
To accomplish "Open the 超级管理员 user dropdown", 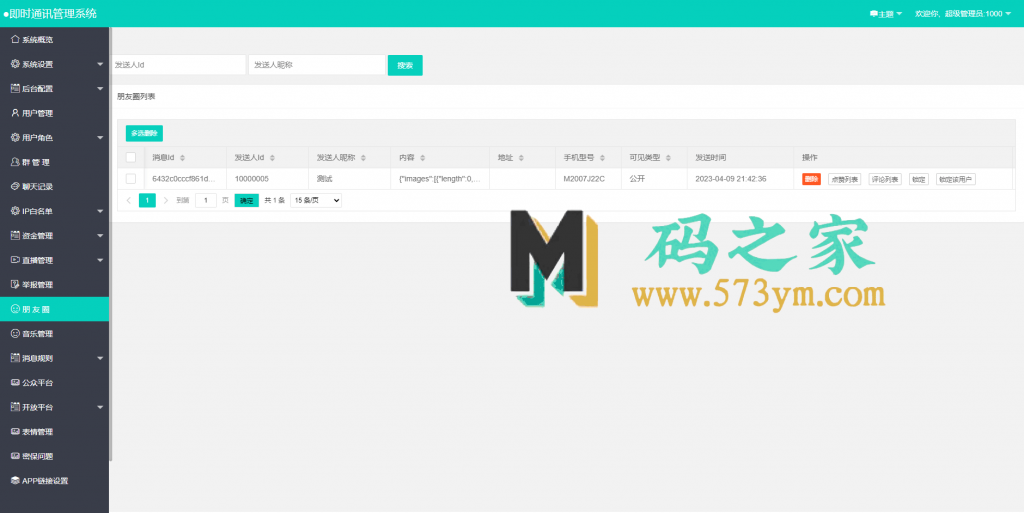I will click(963, 14).
